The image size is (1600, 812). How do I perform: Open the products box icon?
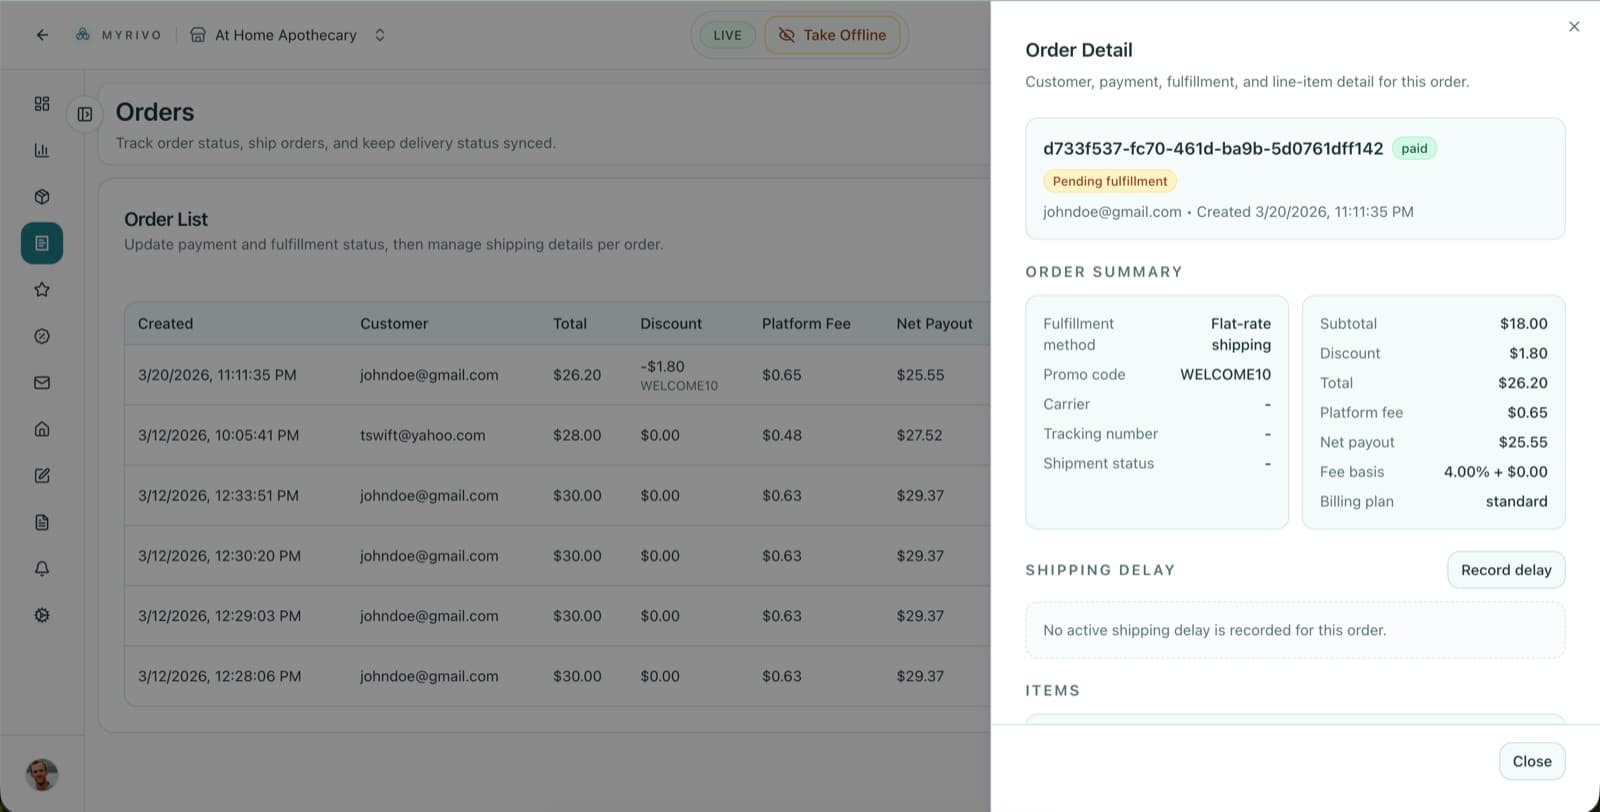pos(42,197)
